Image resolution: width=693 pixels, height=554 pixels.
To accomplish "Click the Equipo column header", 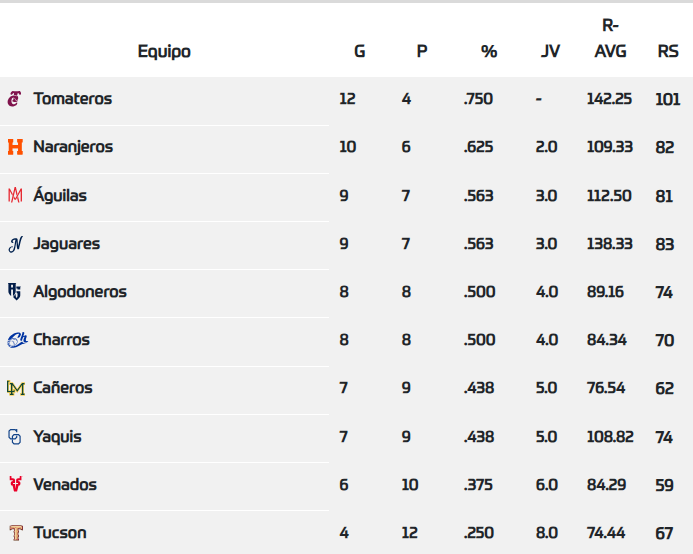I will [164, 51].
